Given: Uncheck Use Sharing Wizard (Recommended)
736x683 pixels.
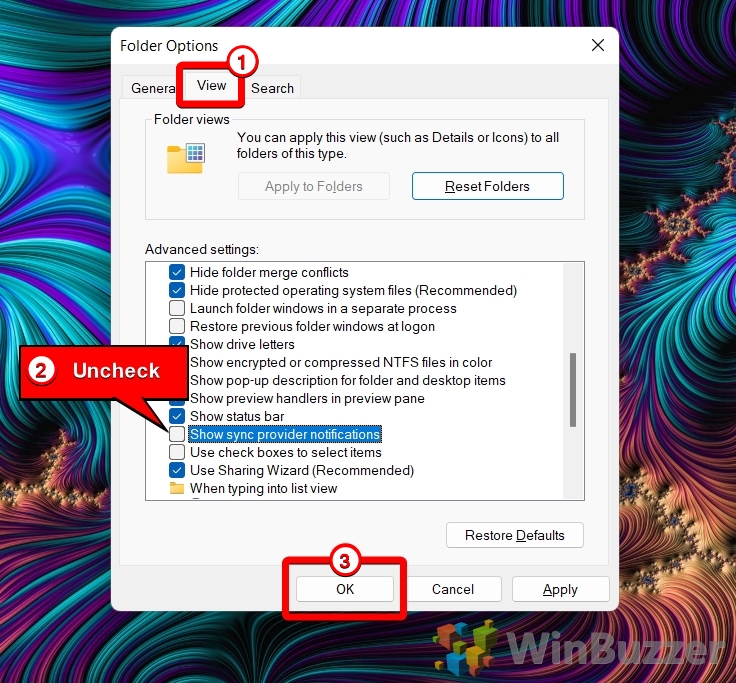Looking at the screenshot, I should (177, 470).
